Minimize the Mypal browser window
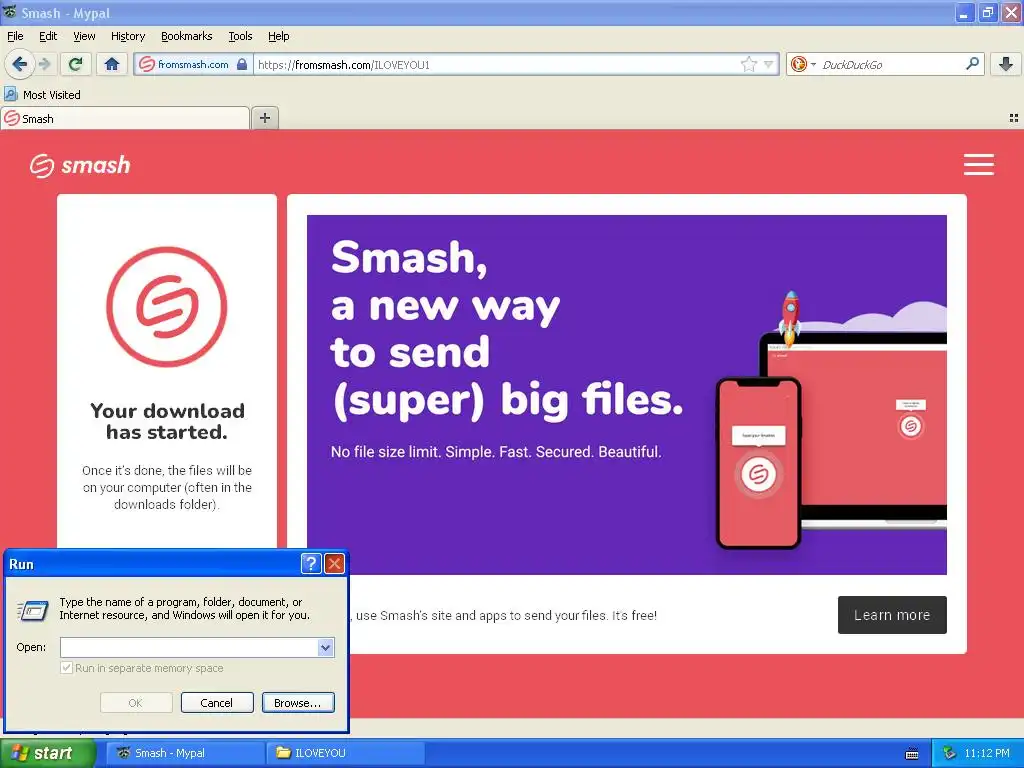The width and height of the screenshot is (1024, 768). (x=964, y=13)
